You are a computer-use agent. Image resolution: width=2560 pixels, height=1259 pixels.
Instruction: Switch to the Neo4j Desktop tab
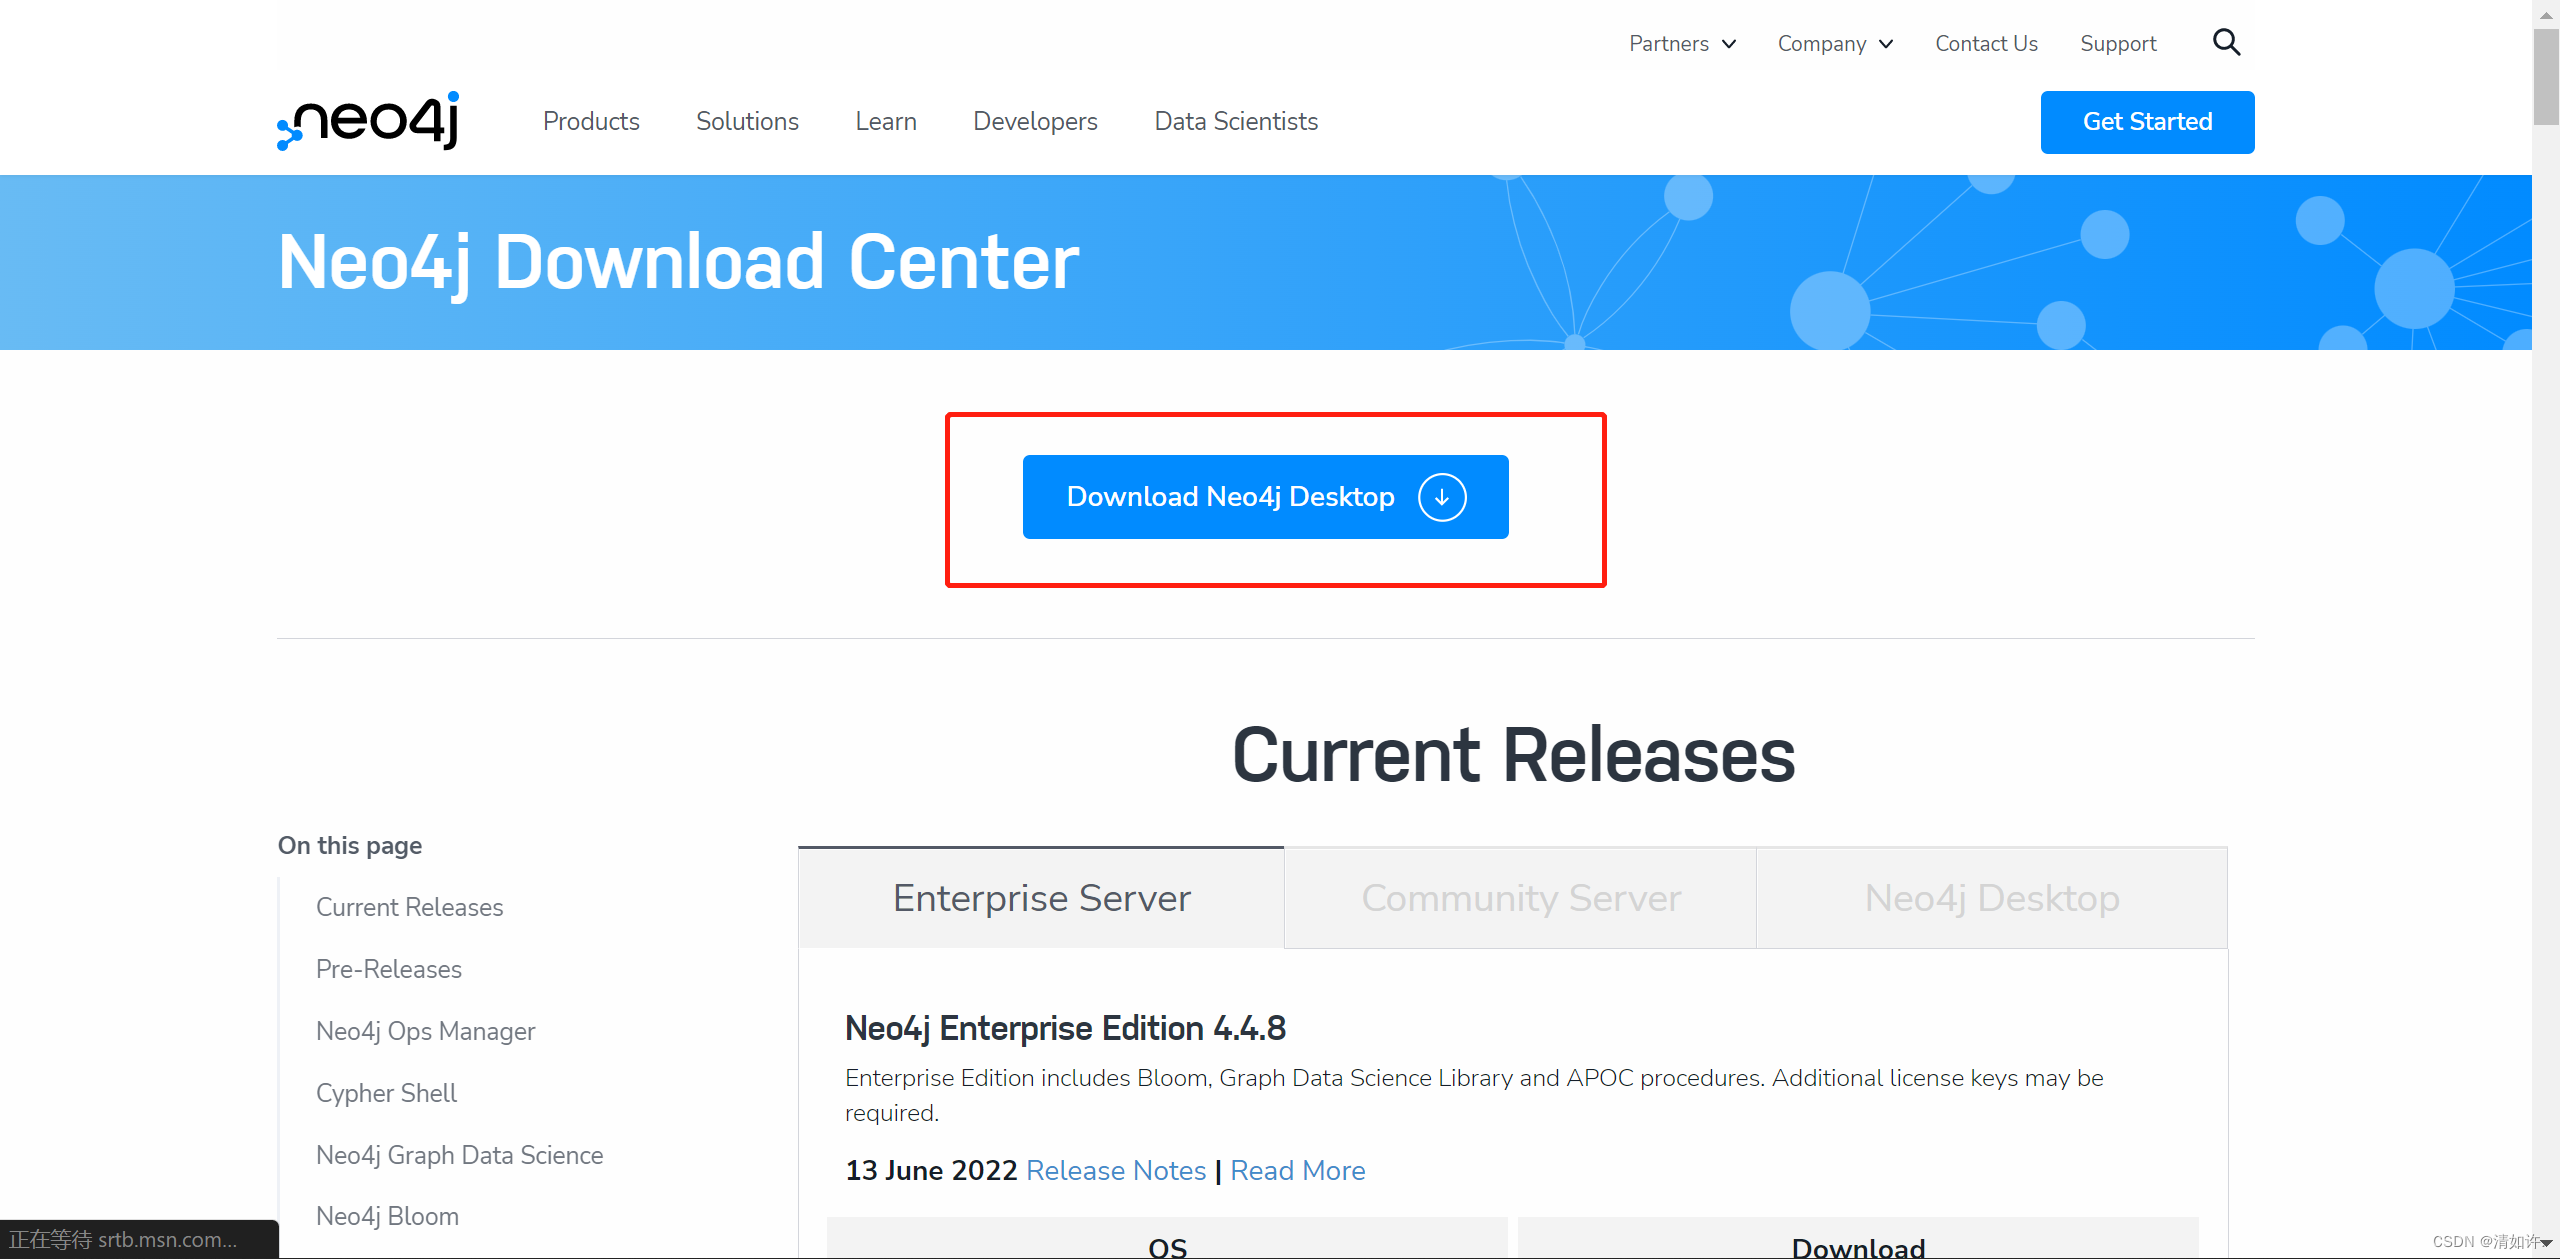pyautogui.click(x=1991, y=898)
